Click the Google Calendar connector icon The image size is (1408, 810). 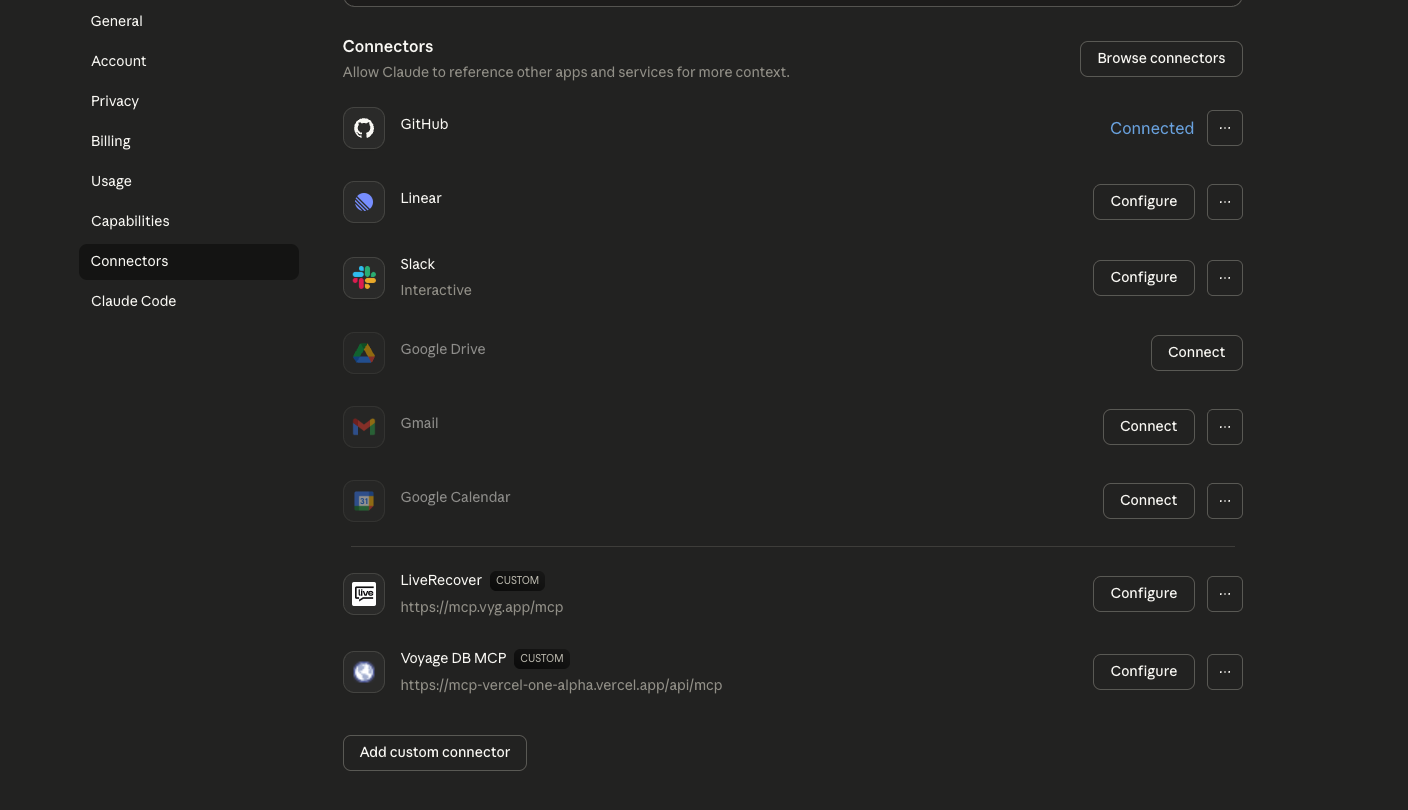tap(363, 501)
